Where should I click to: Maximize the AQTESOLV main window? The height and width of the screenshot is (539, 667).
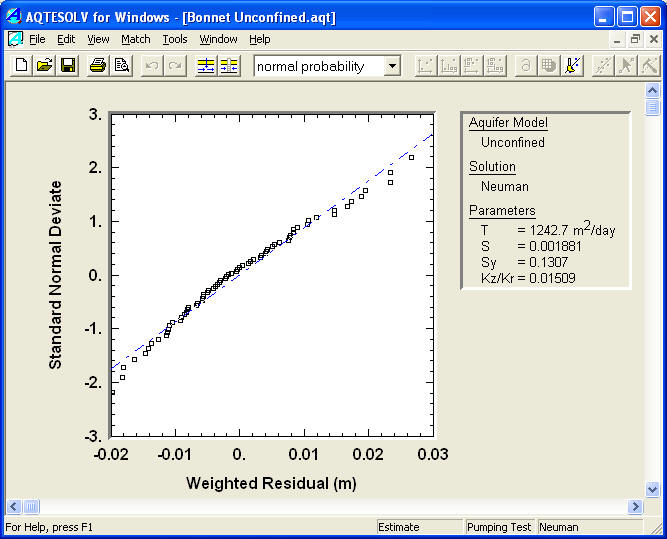point(627,17)
